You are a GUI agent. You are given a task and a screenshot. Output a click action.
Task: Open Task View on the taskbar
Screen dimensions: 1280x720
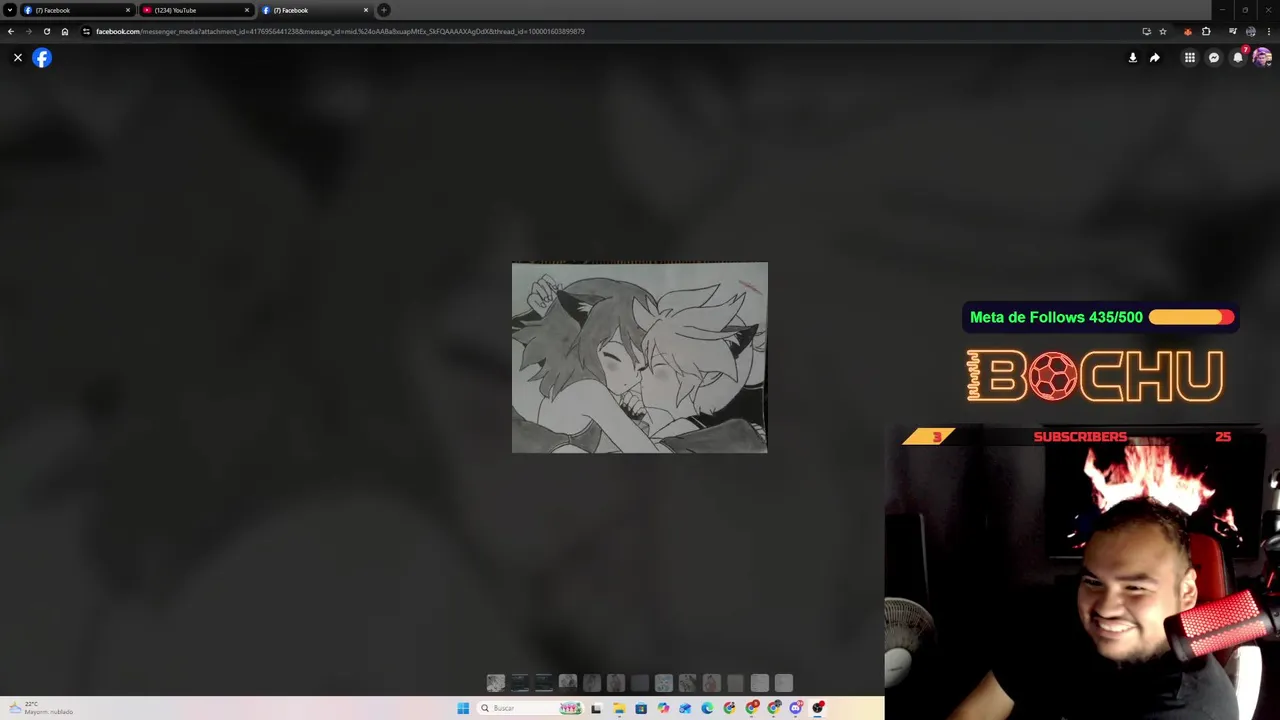point(596,708)
